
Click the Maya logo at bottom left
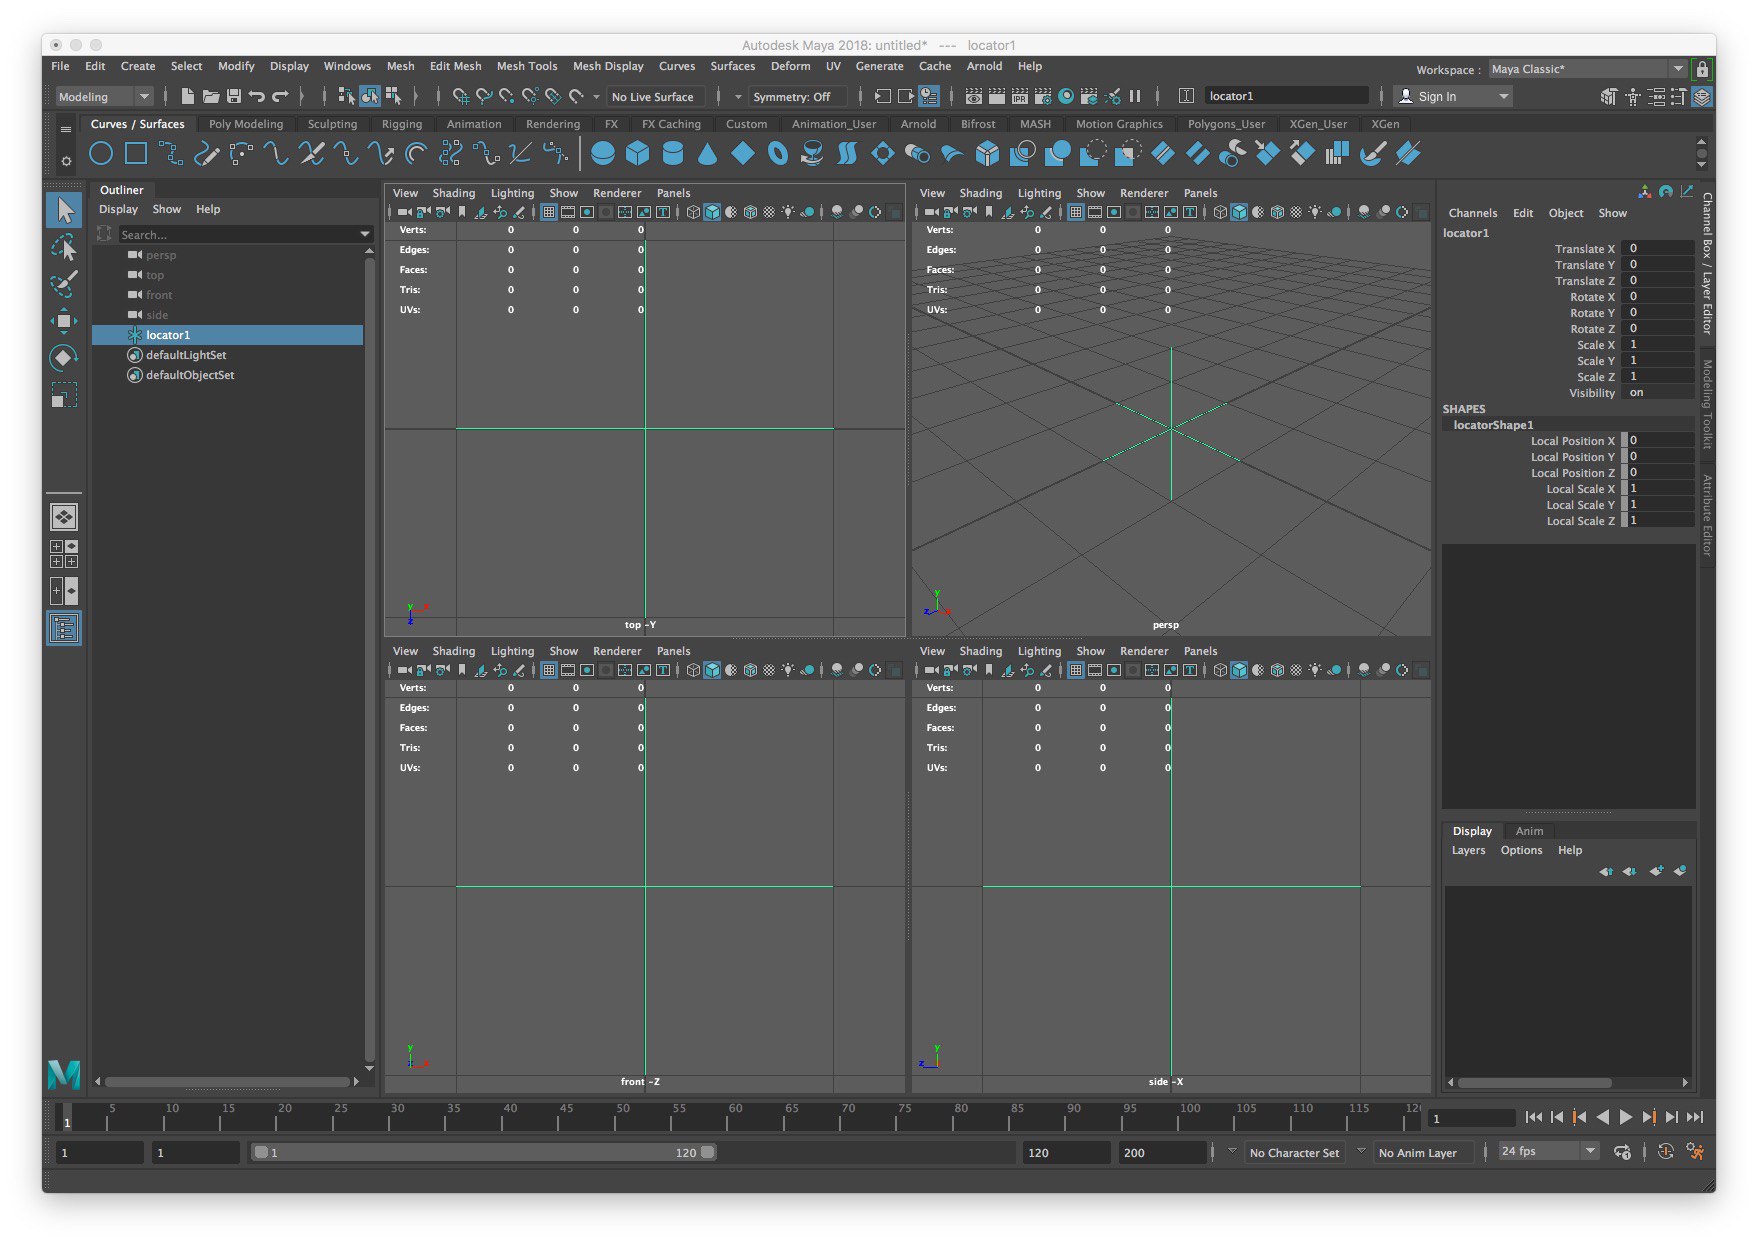[x=64, y=1074]
